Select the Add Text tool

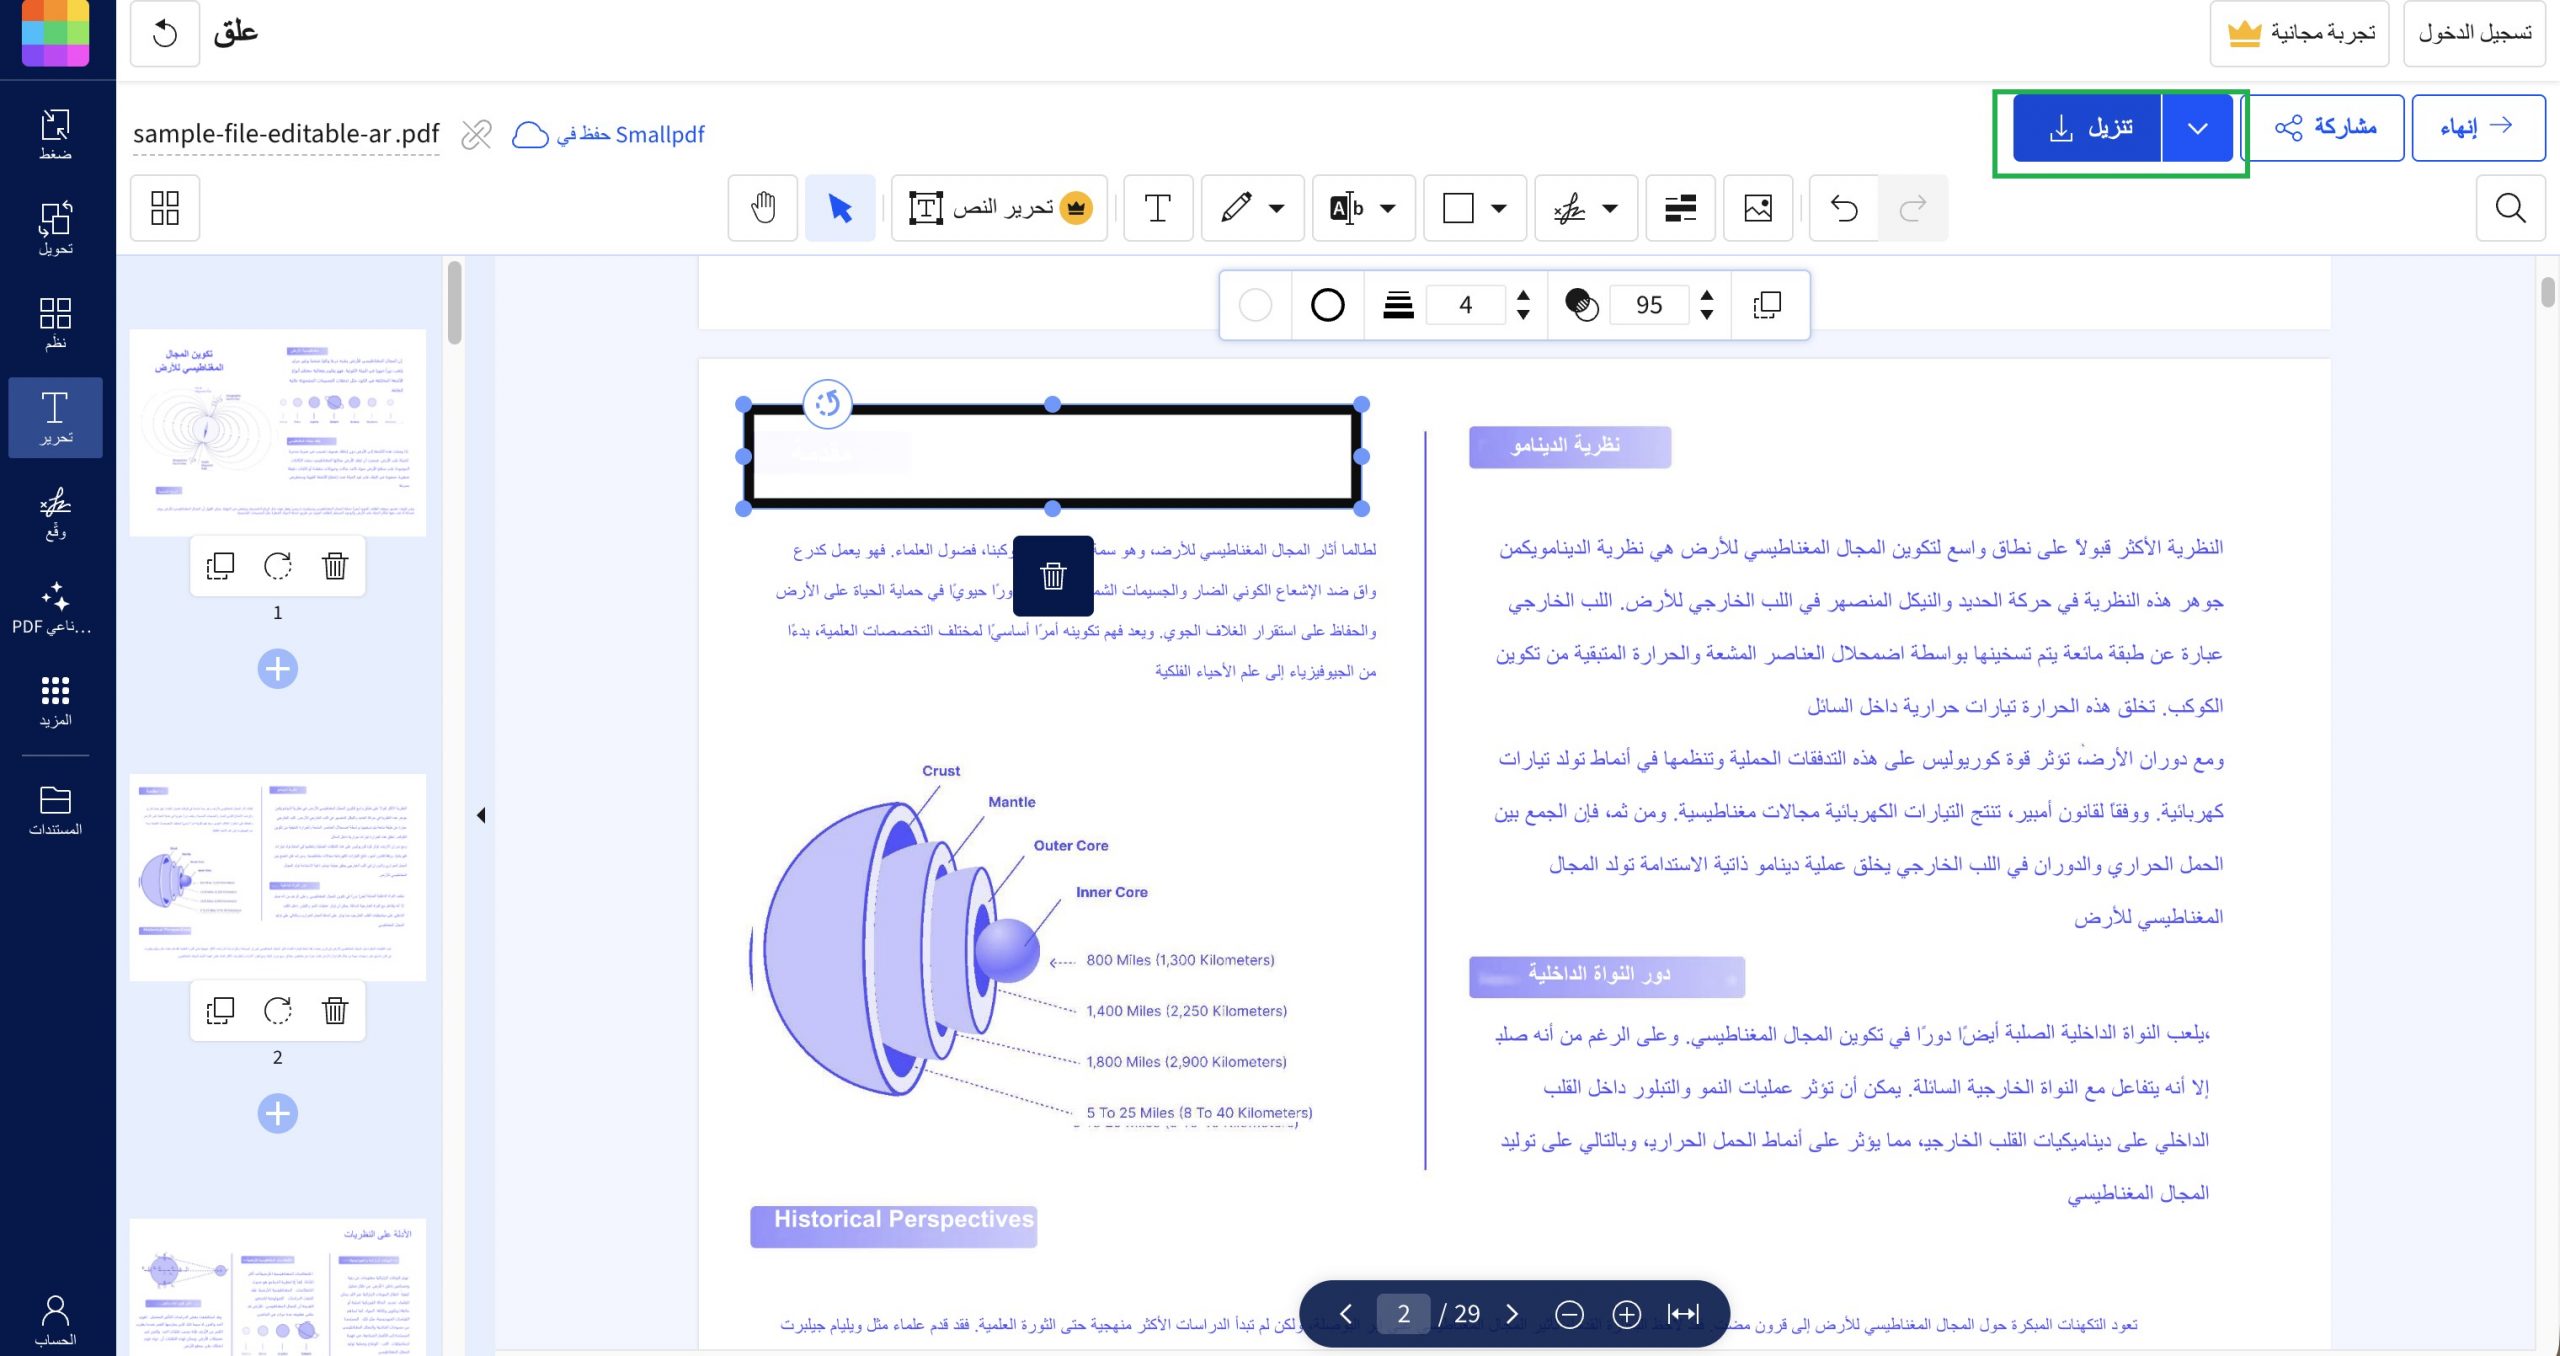coord(1158,208)
